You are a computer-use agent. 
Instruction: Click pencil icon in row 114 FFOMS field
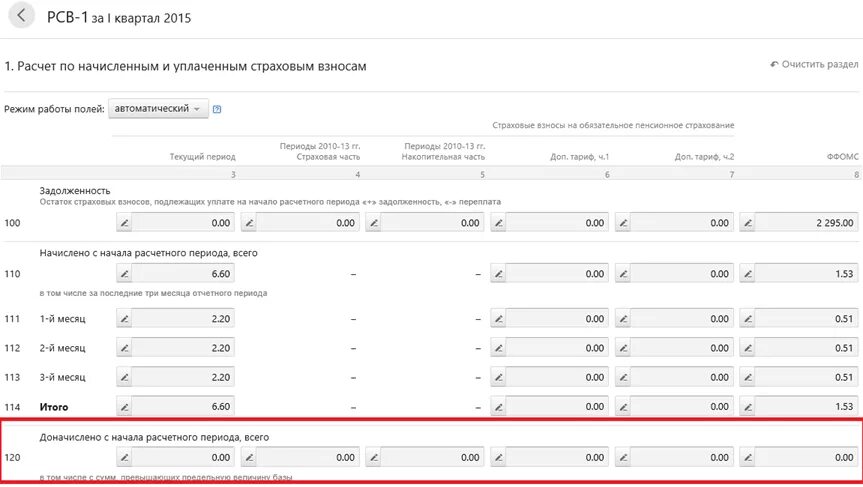click(x=748, y=406)
